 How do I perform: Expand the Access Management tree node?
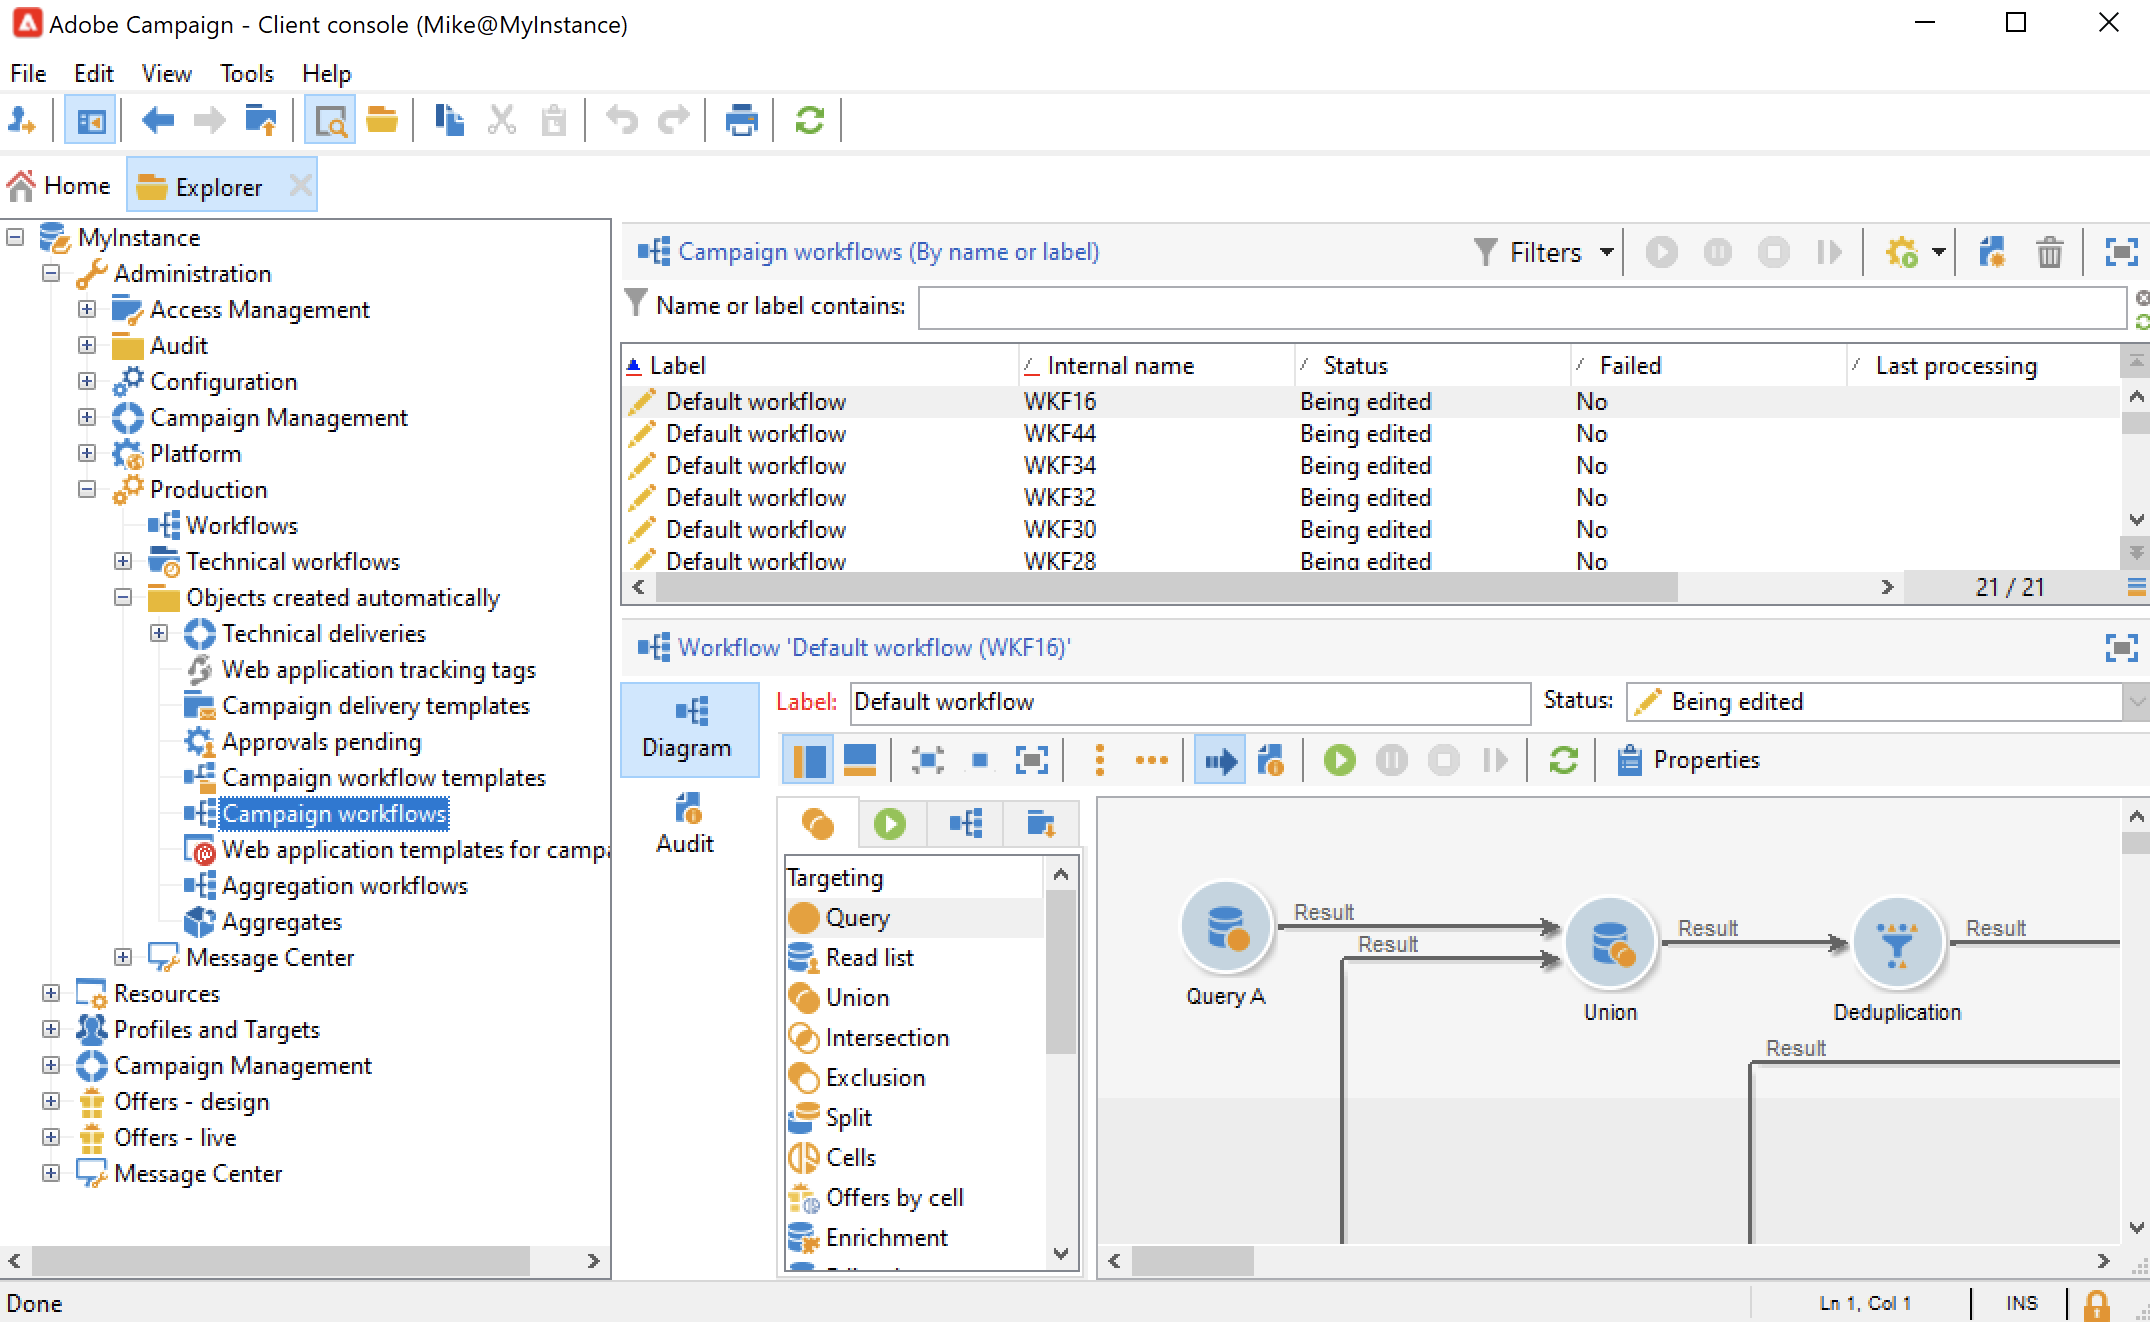(x=87, y=309)
